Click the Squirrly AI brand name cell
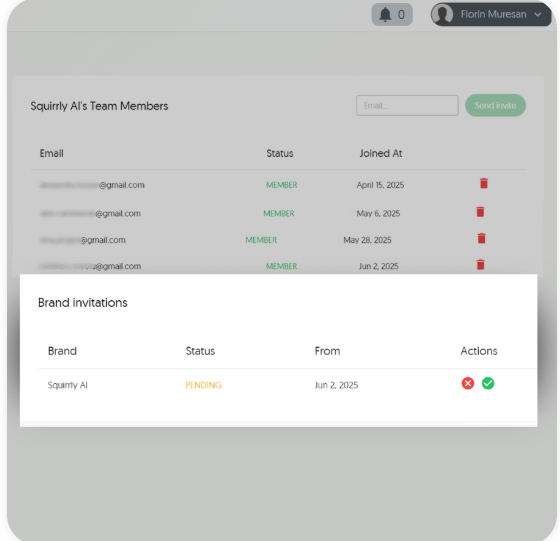The width and height of the screenshot is (560, 541). click(x=68, y=385)
